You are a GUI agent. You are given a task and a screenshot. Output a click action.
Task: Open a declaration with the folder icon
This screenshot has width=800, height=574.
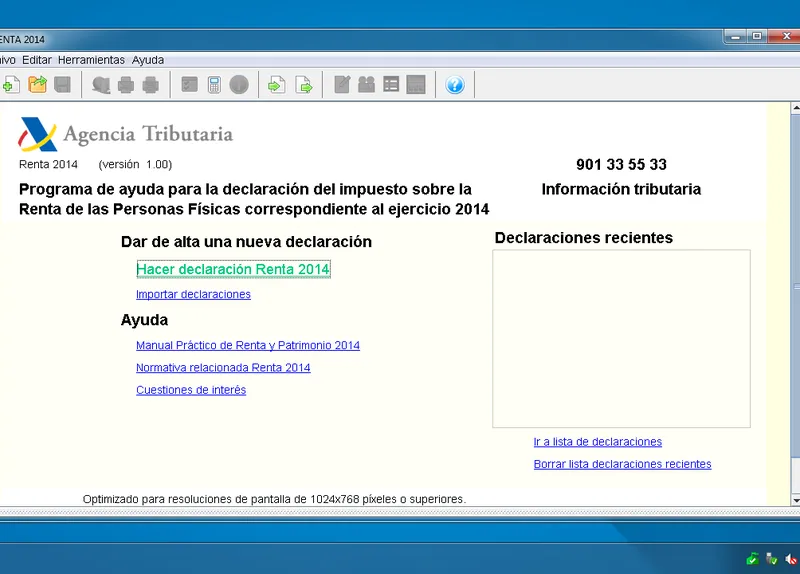tap(37, 84)
